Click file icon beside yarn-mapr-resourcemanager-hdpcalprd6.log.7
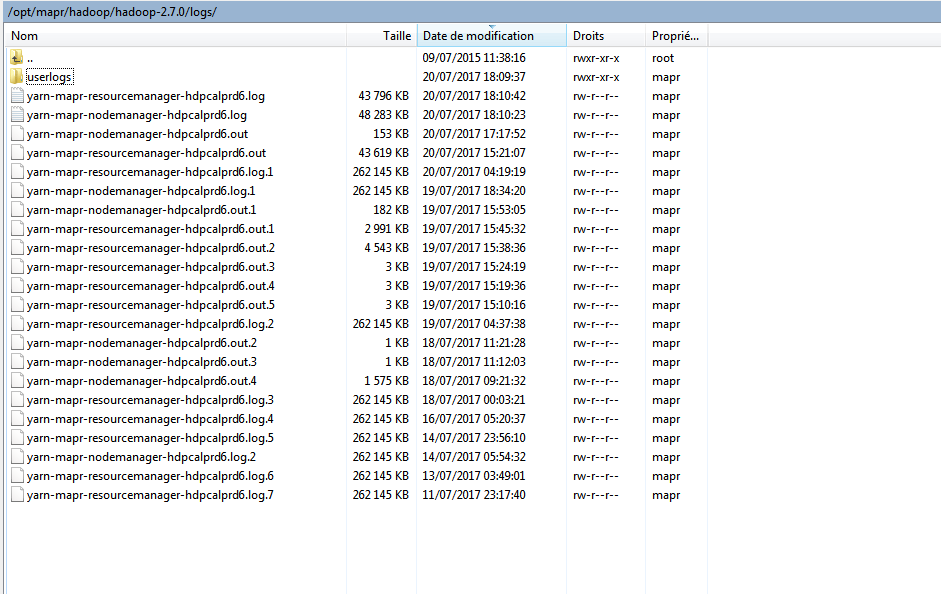Screen dimensions: 941x594 point(17,494)
